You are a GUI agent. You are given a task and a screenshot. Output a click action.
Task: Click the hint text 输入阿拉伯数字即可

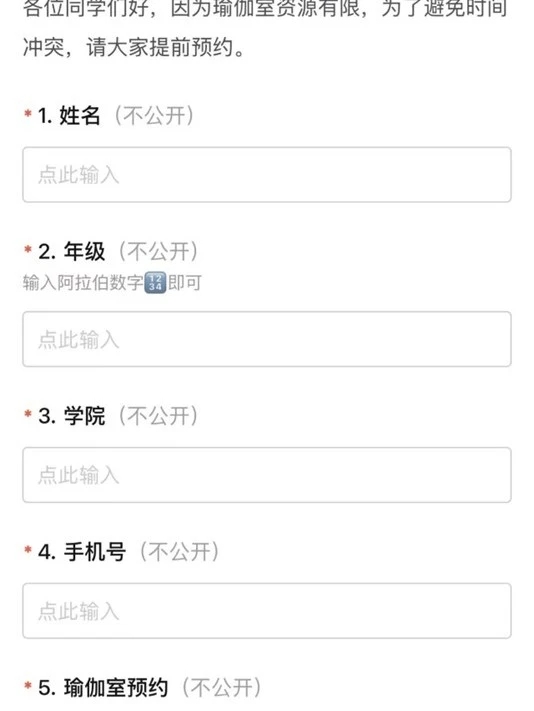[112, 282]
